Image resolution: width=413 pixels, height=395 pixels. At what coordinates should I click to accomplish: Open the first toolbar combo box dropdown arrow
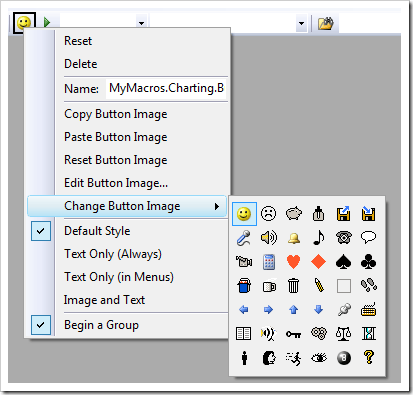(142, 23)
